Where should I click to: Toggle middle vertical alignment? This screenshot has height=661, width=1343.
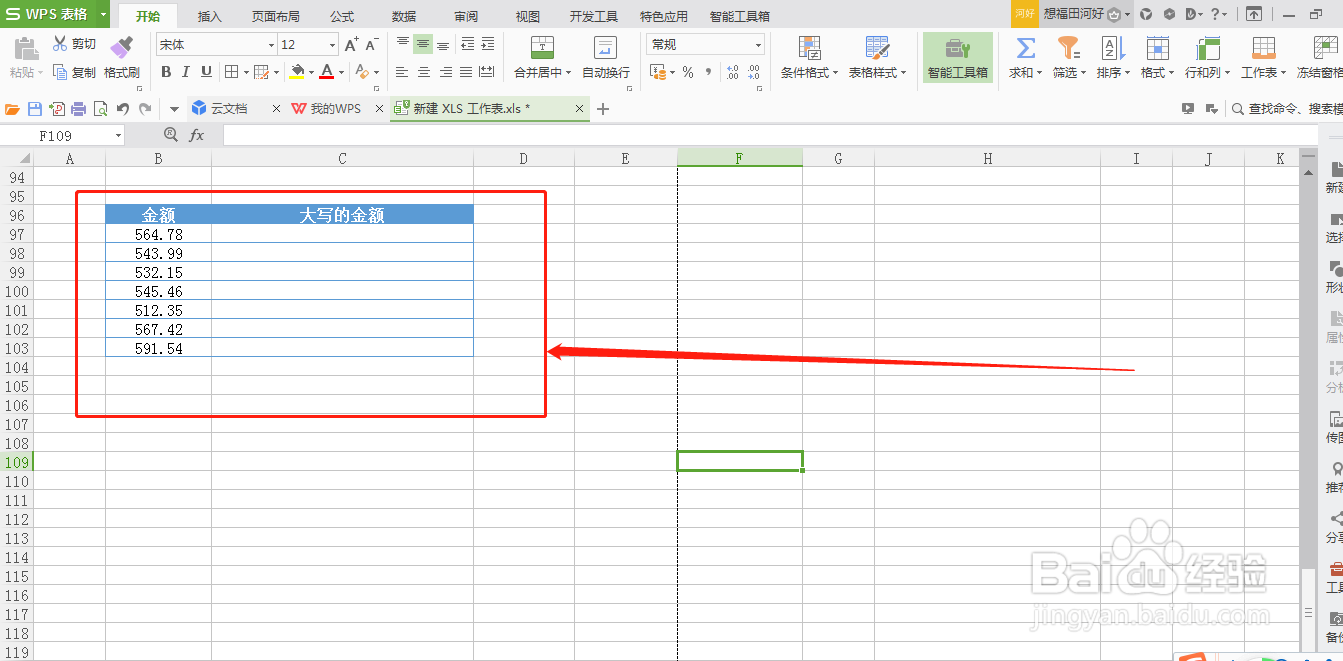coord(423,44)
